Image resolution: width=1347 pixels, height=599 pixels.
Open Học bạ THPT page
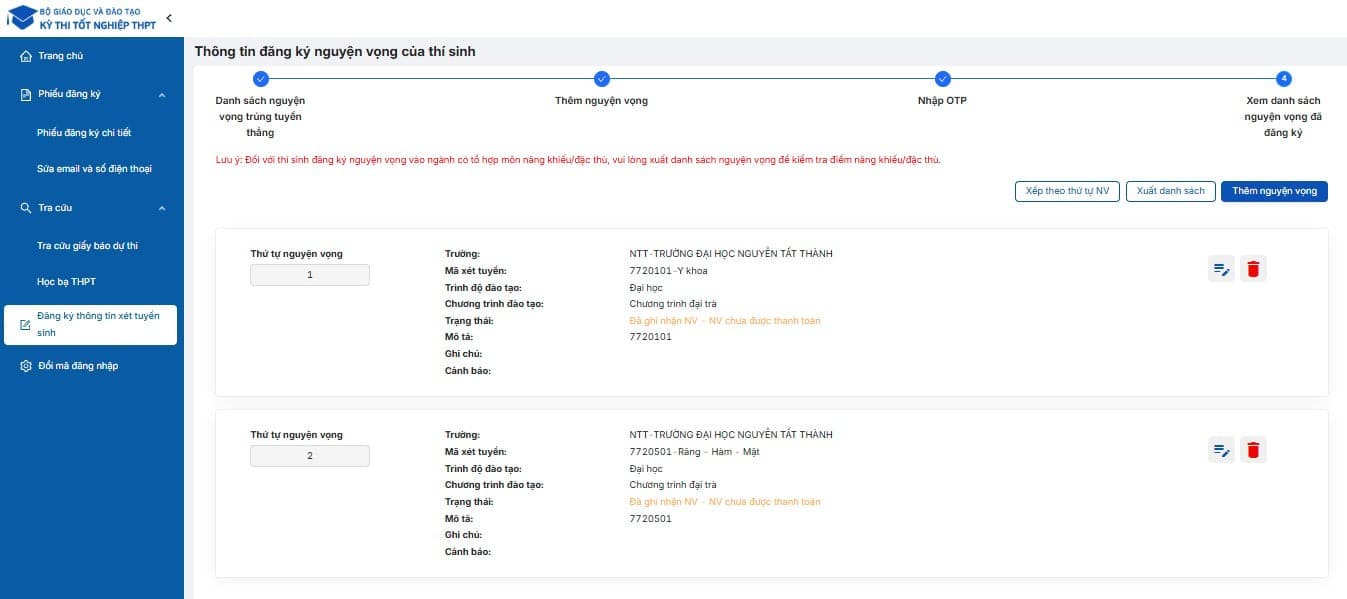click(x=66, y=282)
